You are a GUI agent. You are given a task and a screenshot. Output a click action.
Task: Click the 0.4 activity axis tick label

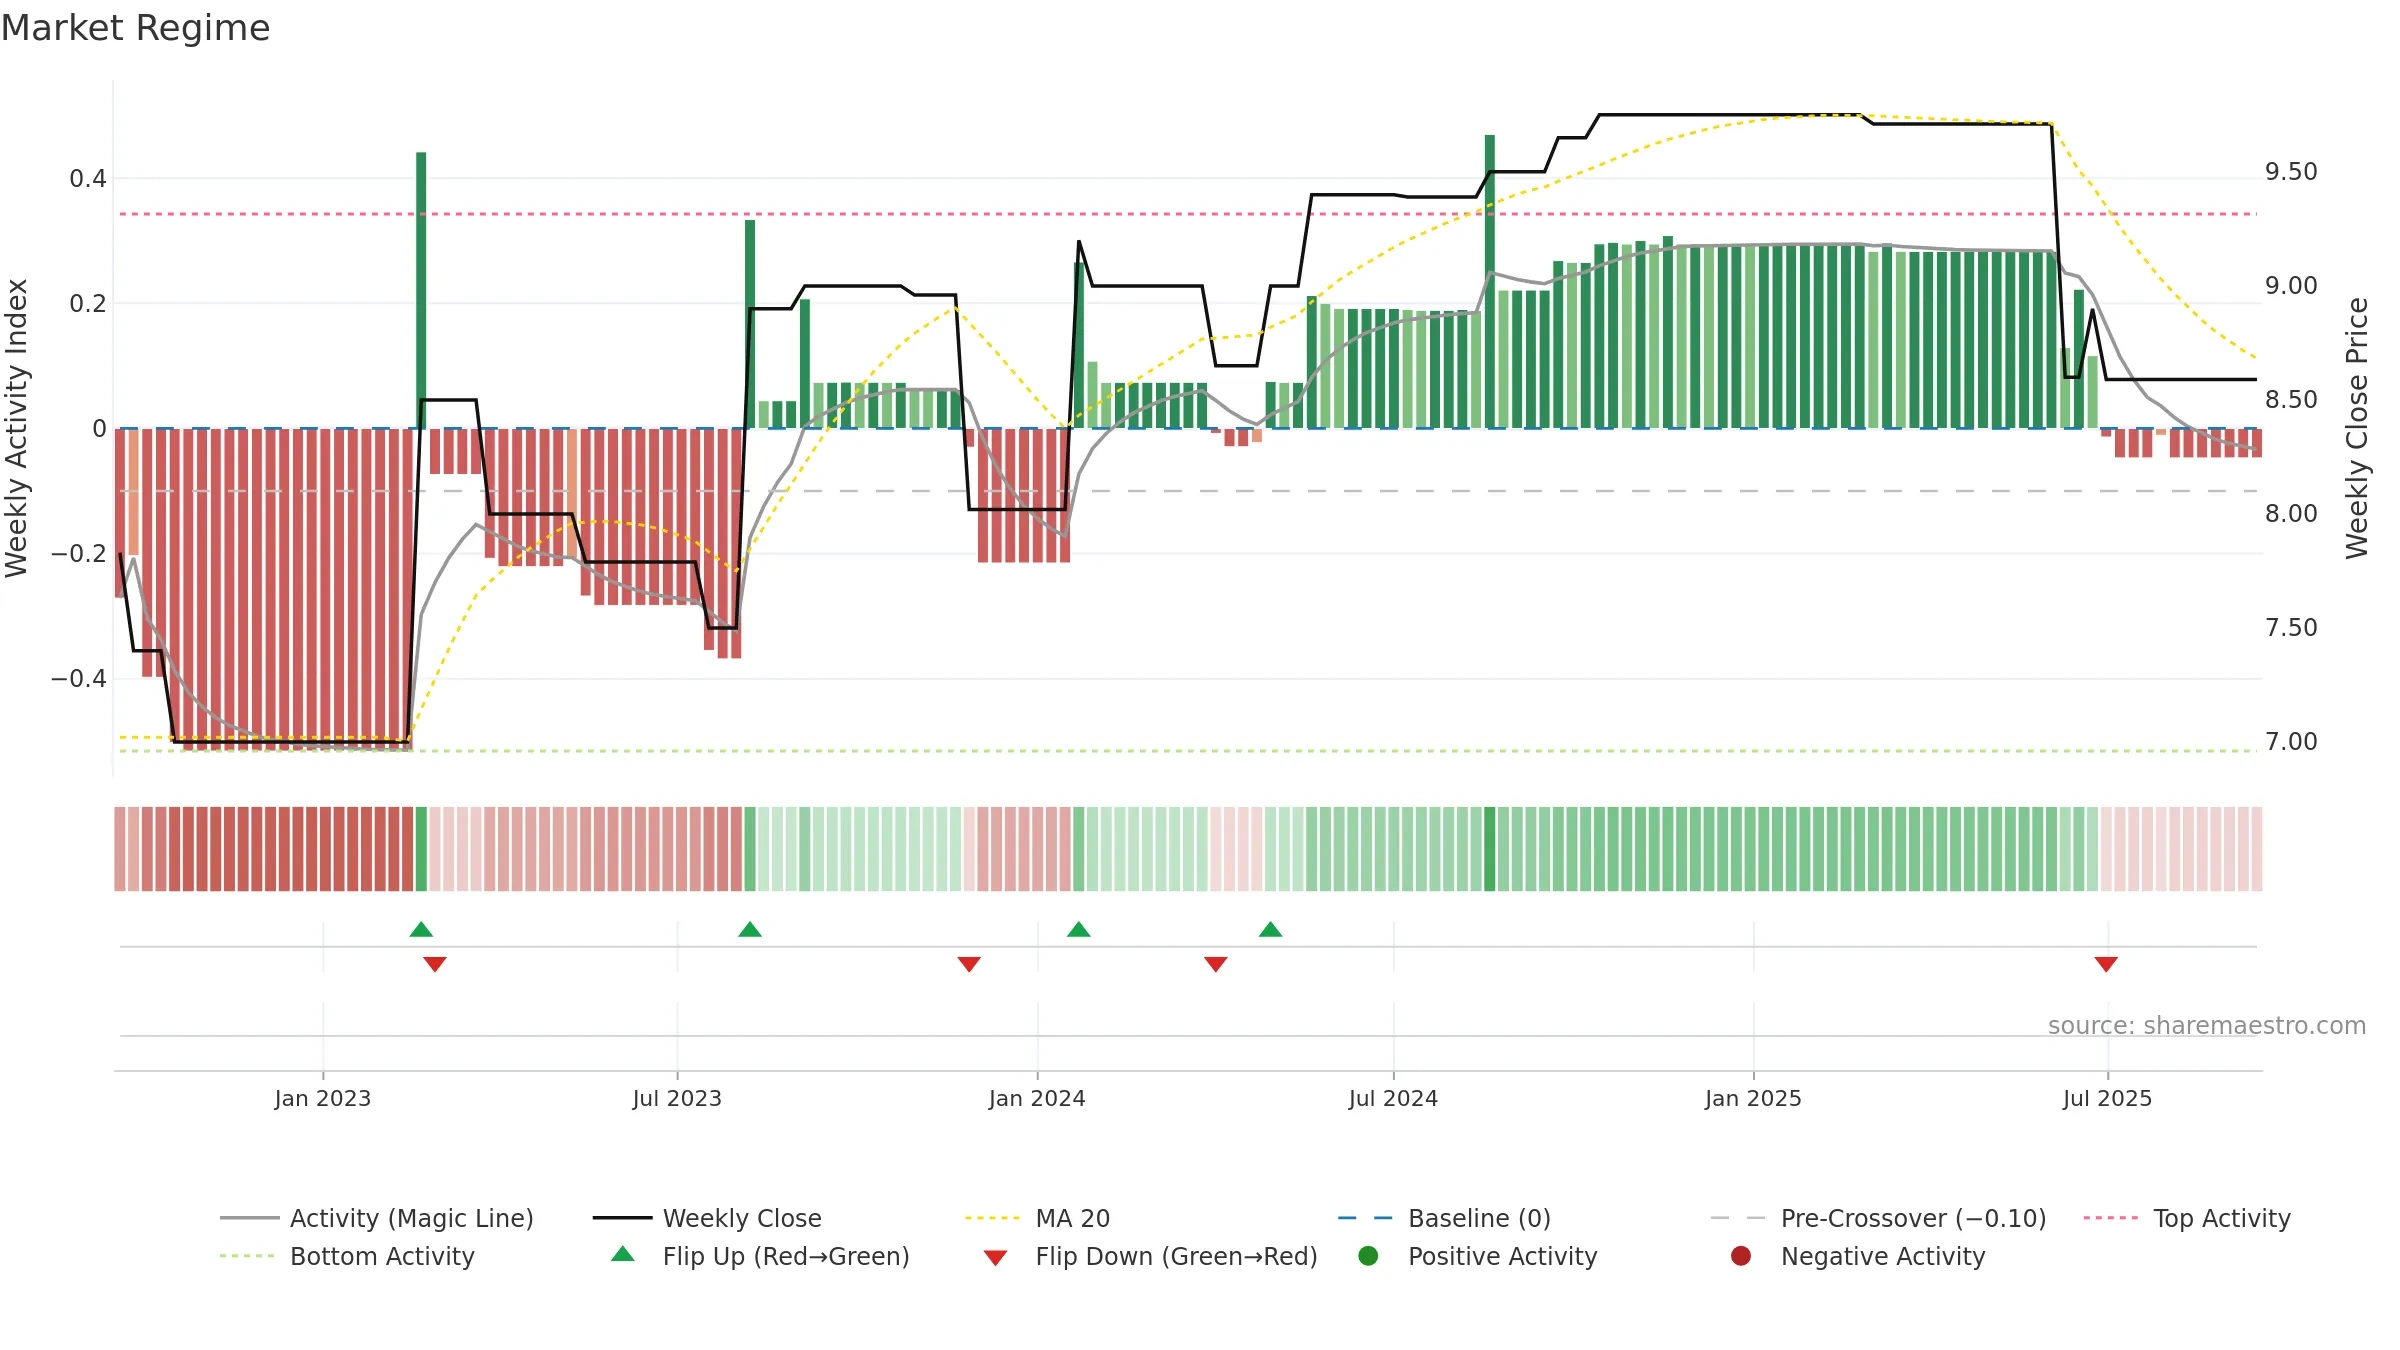[88, 179]
